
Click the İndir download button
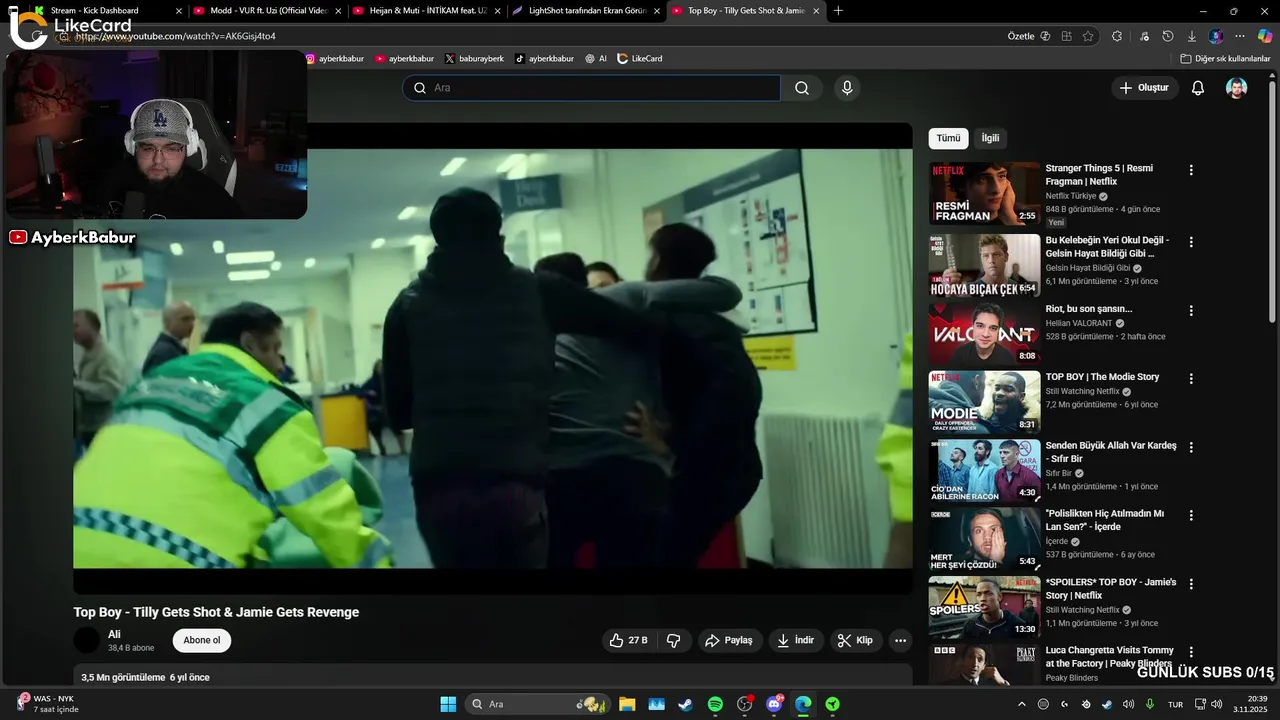(x=796, y=640)
